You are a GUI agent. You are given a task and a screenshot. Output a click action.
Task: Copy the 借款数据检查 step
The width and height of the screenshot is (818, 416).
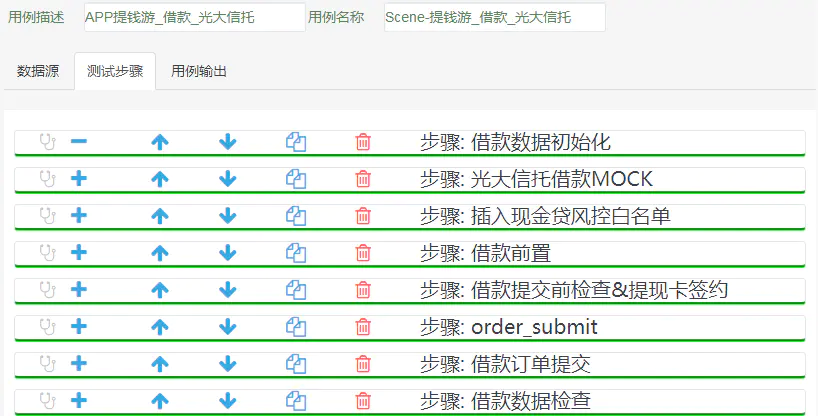coord(296,401)
